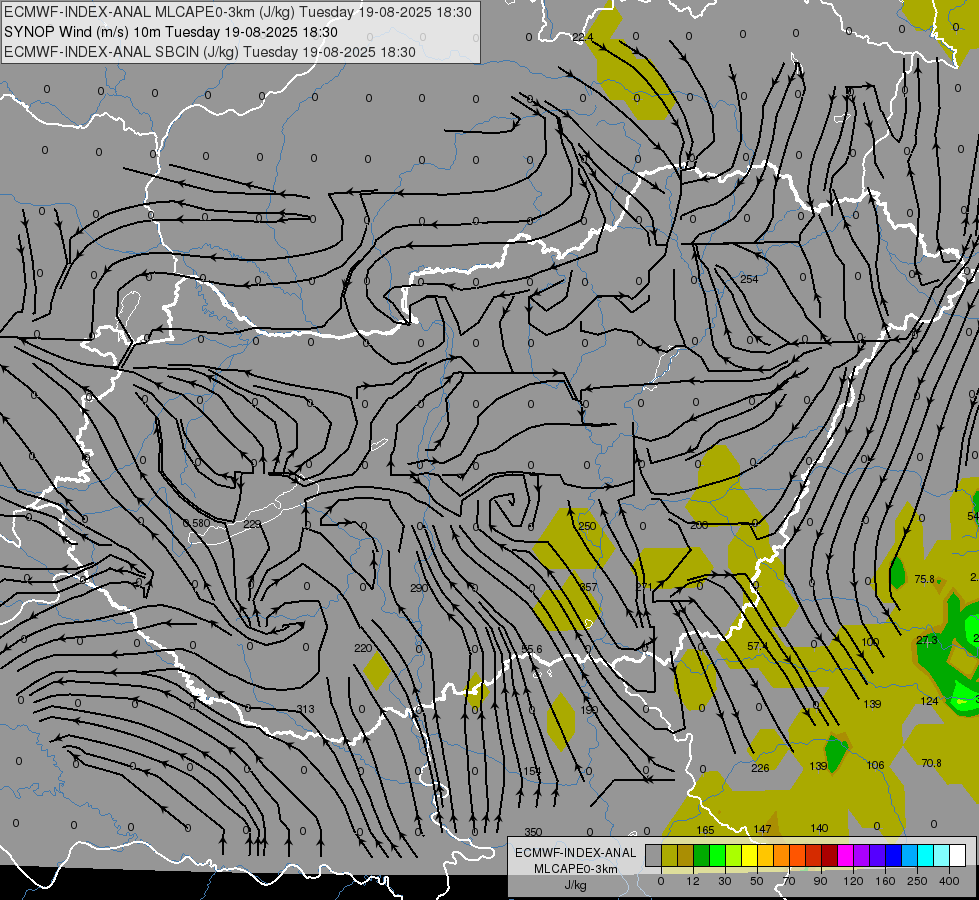
Task: Click the legend tick value '30'
Action: click(725, 881)
